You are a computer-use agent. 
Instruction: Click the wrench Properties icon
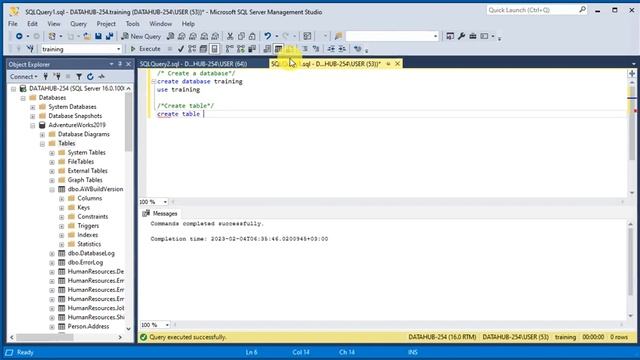(461, 36)
